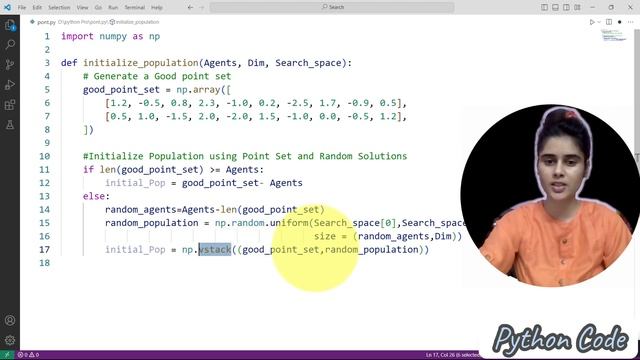Image resolution: width=640 pixels, height=360 pixels.
Task: Click the 'Initialize Population using Point Set' comment
Action: (245, 156)
